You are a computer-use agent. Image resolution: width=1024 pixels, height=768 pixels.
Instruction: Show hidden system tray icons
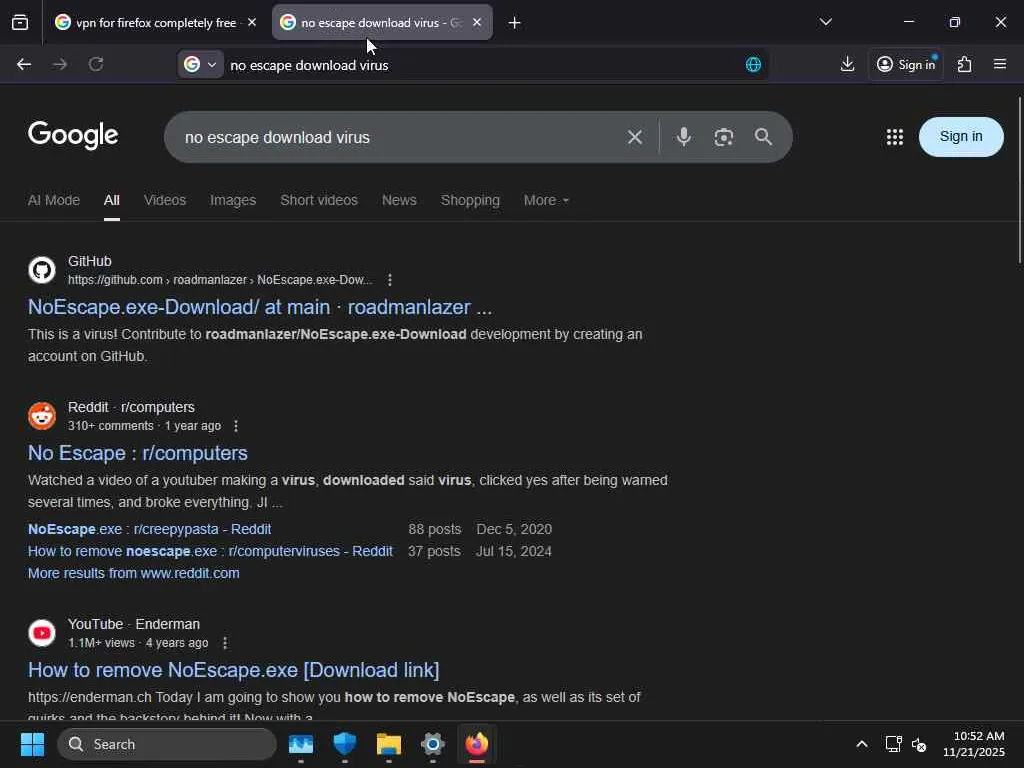(x=861, y=744)
